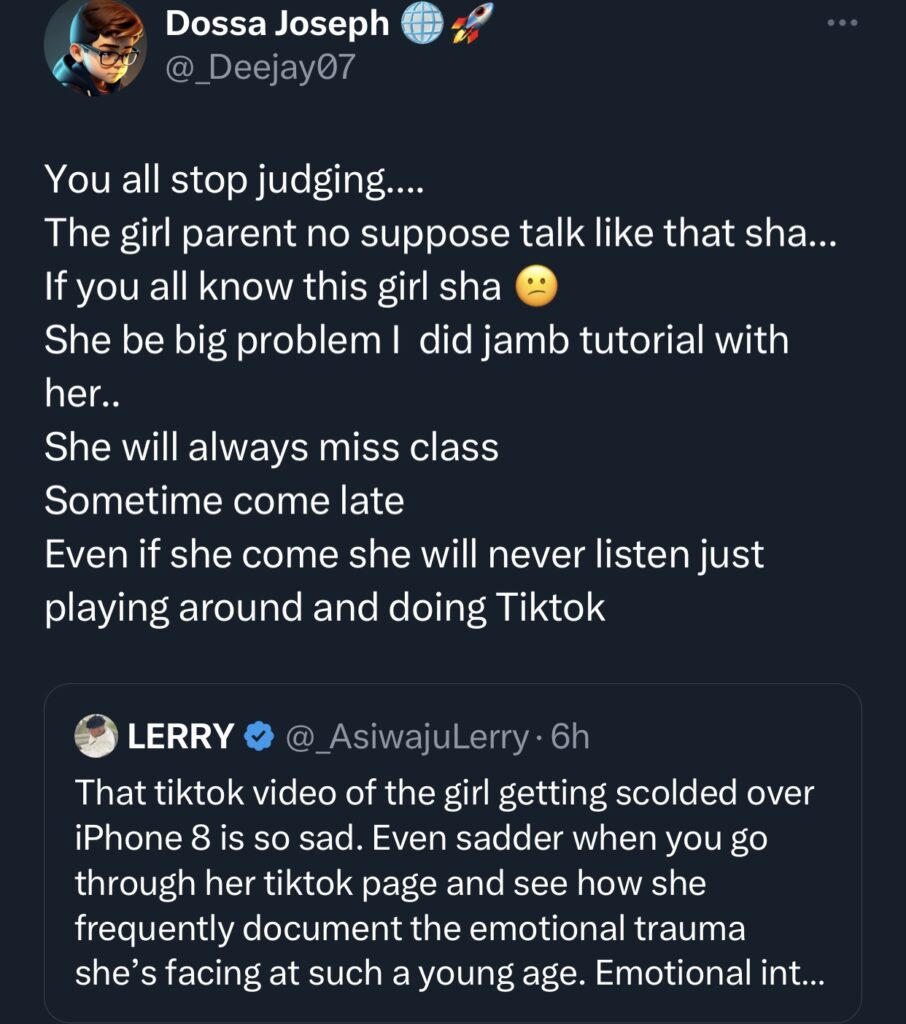This screenshot has width=906, height=1024.
Task: Click the @_AsiwajuLerry handle
Action: [408, 738]
